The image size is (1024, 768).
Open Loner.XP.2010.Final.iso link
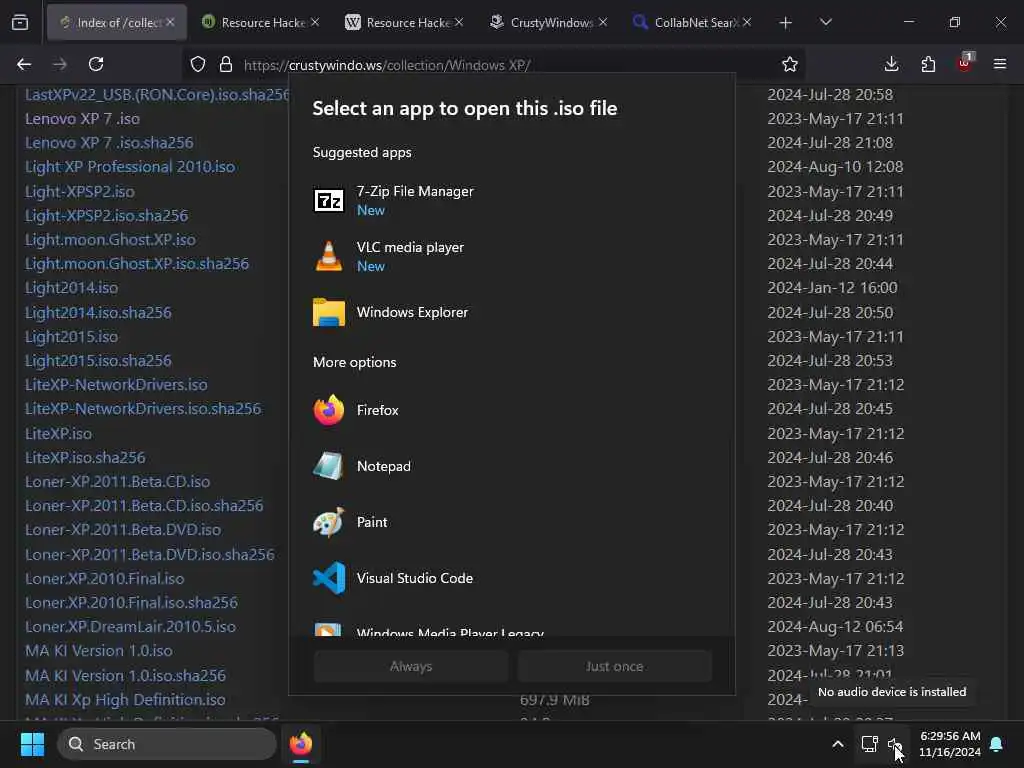click(104, 579)
